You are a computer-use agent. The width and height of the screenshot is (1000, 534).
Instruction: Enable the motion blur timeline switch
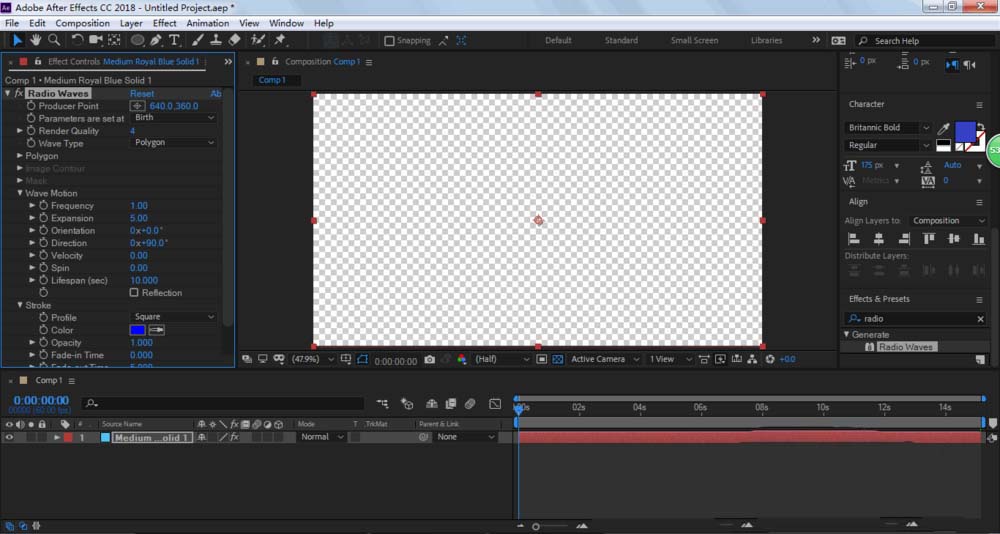pos(470,403)
